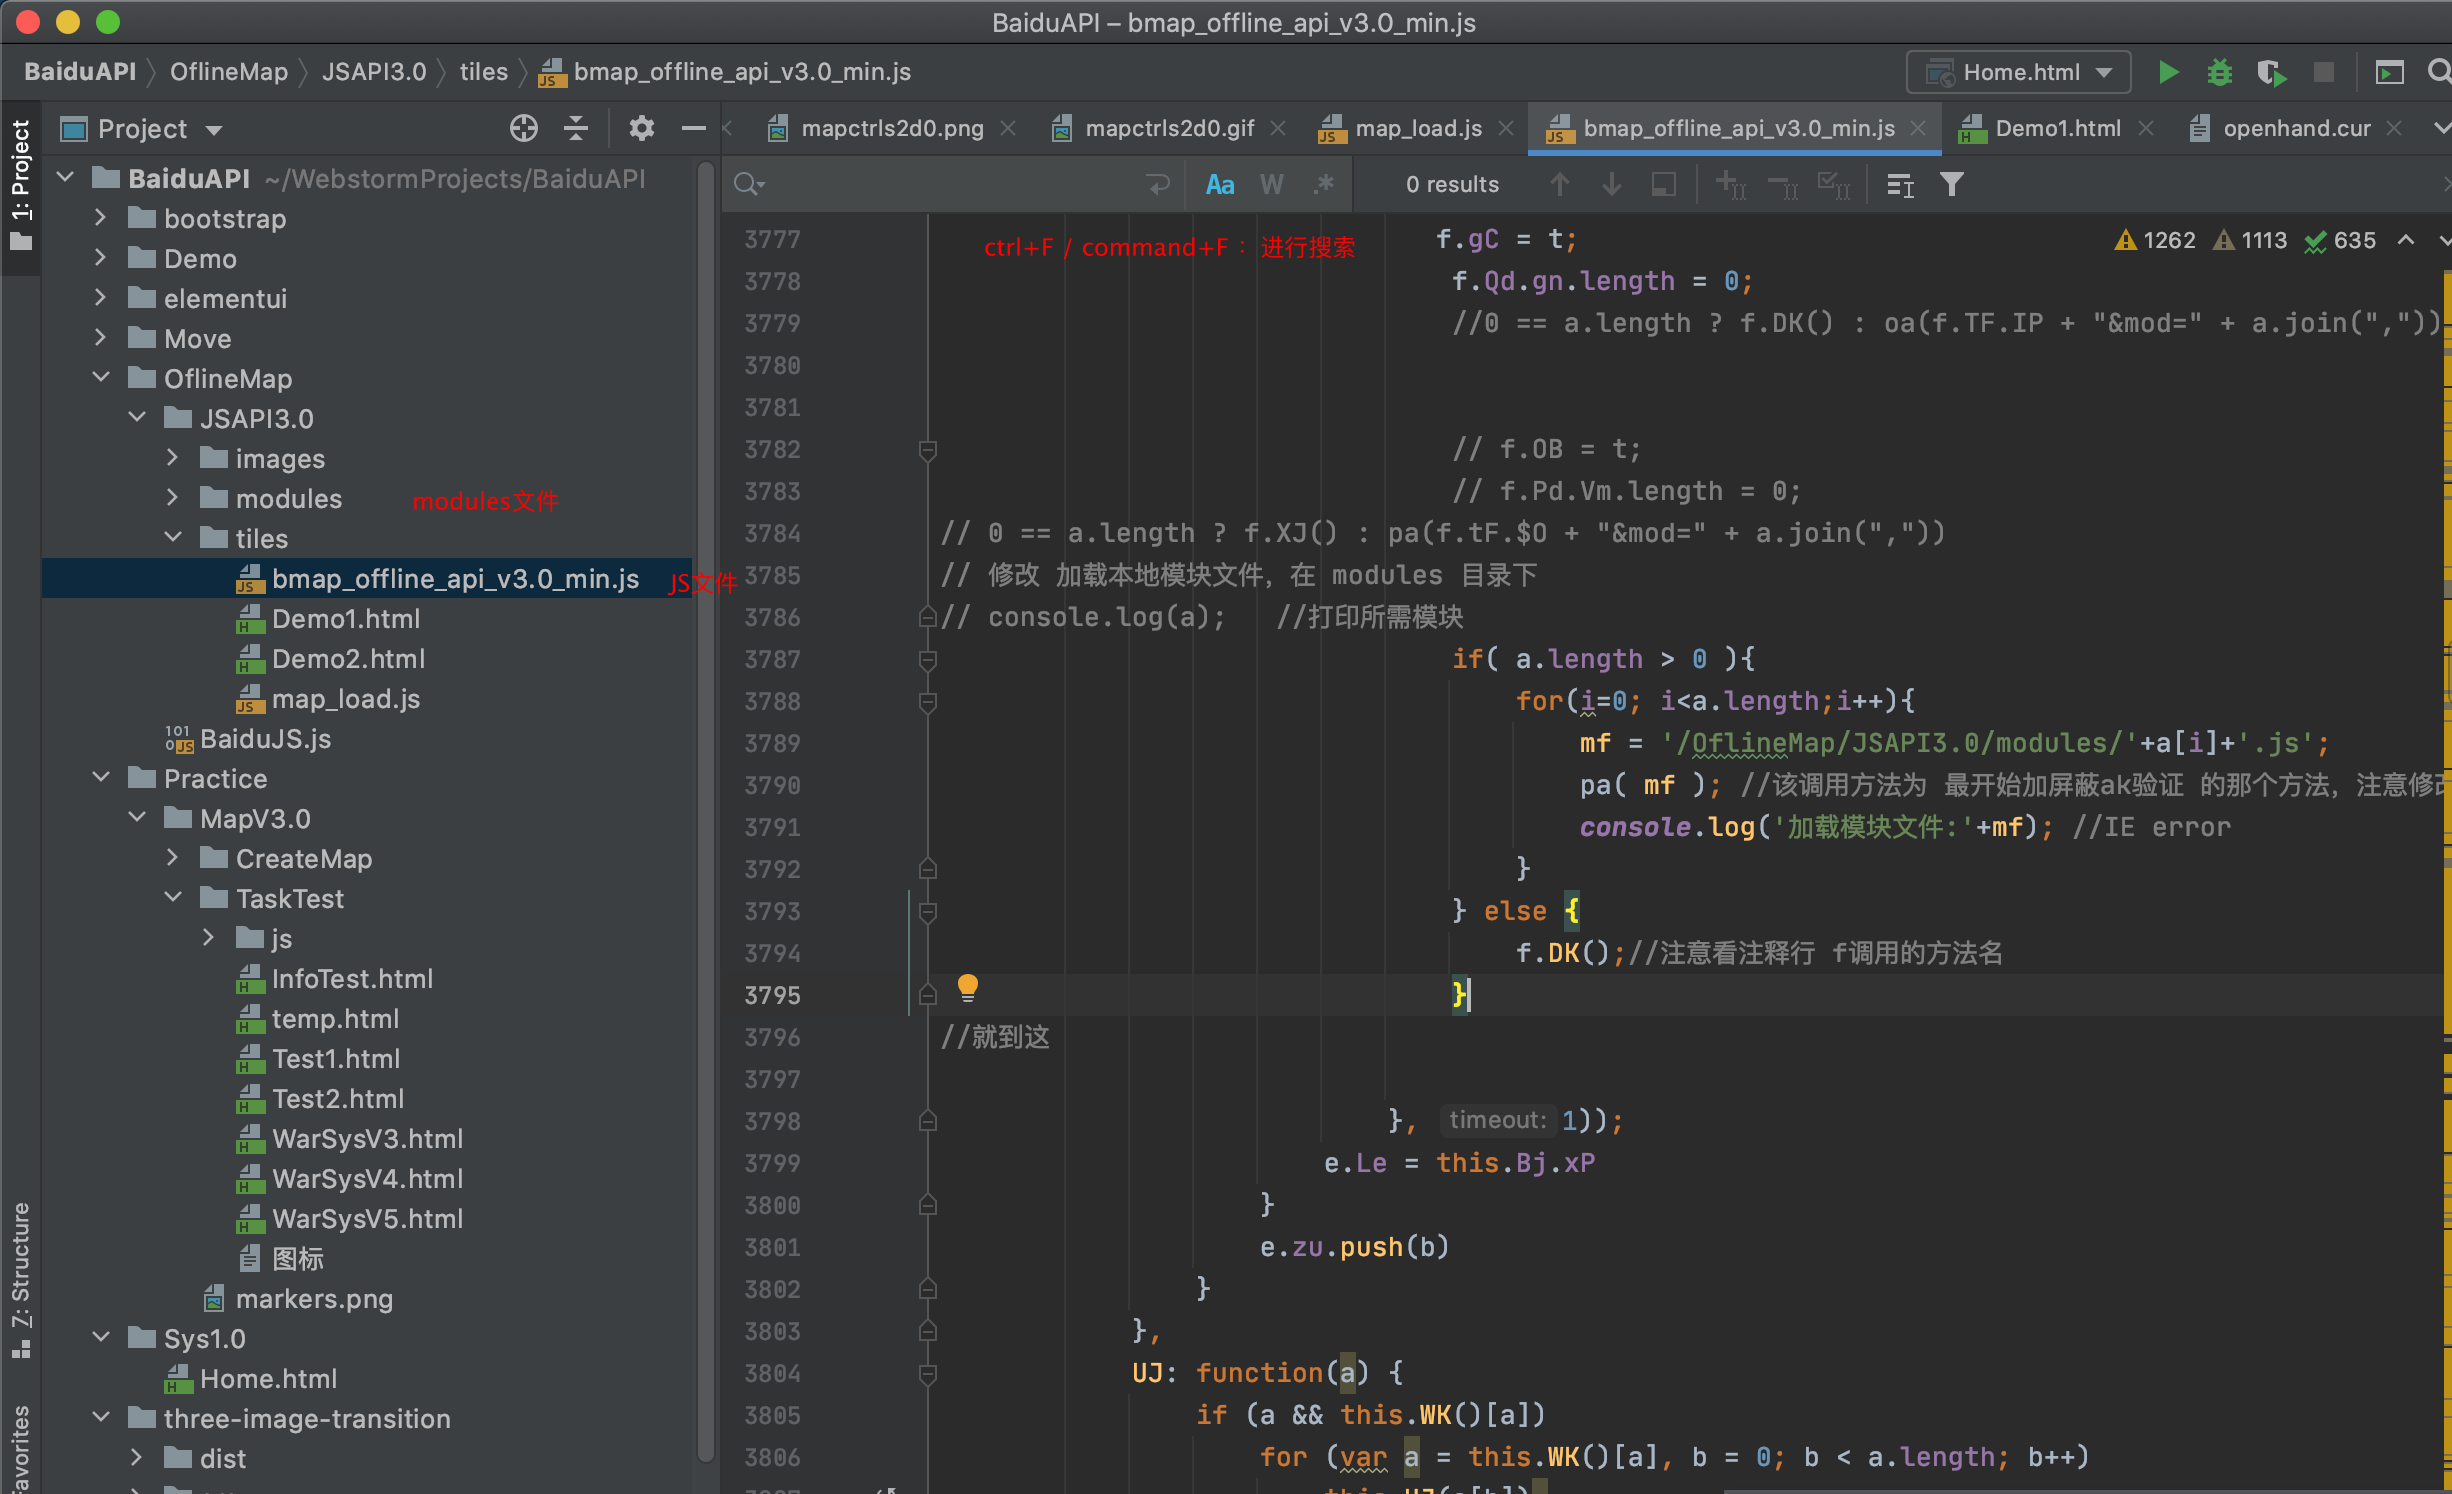Screen dimensions: 2452x1494
Task: Switch to mapctrls2d0.png tab
Action: [x=891, y=128]
